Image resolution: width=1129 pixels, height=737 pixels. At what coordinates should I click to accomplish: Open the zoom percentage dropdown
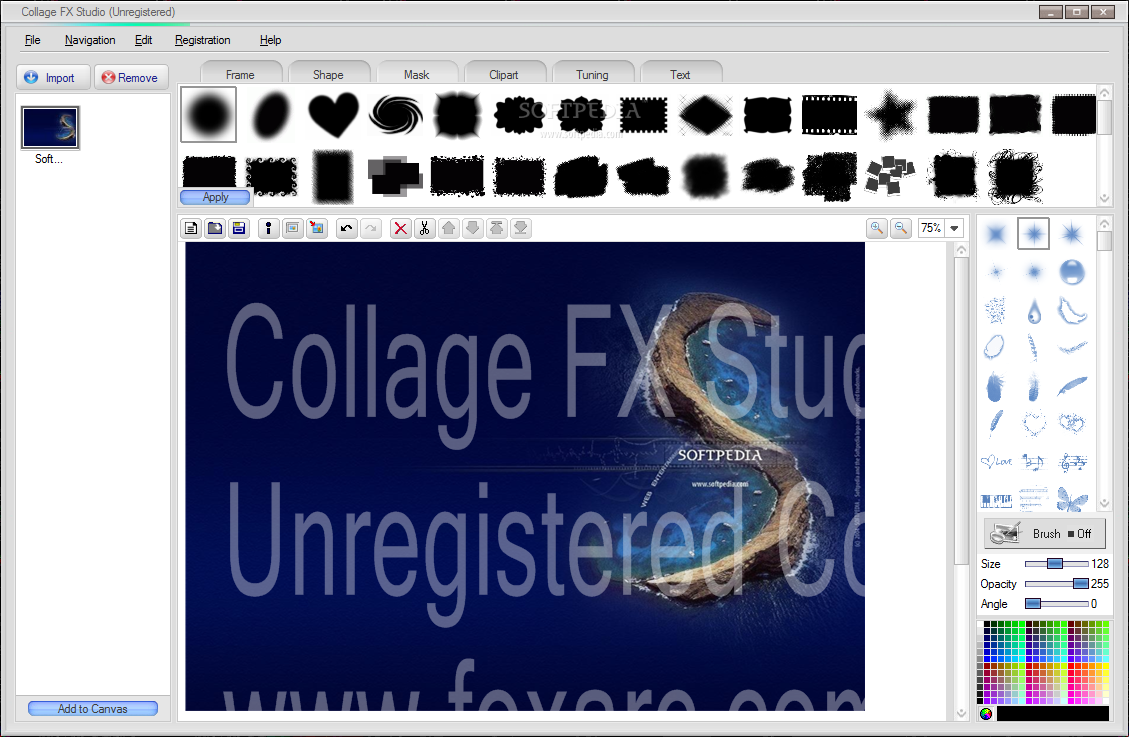pyautogui.click(x=955, y=228)
